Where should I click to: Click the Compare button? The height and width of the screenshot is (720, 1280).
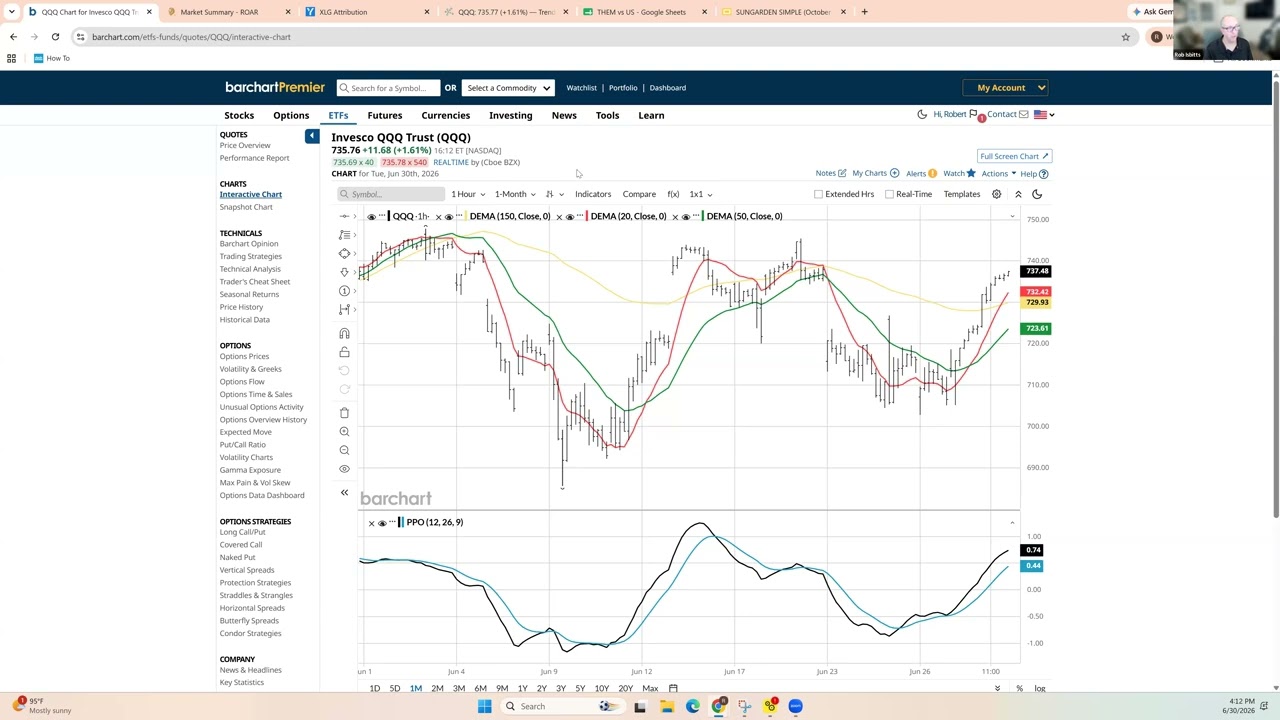click(x=639, y=194)
